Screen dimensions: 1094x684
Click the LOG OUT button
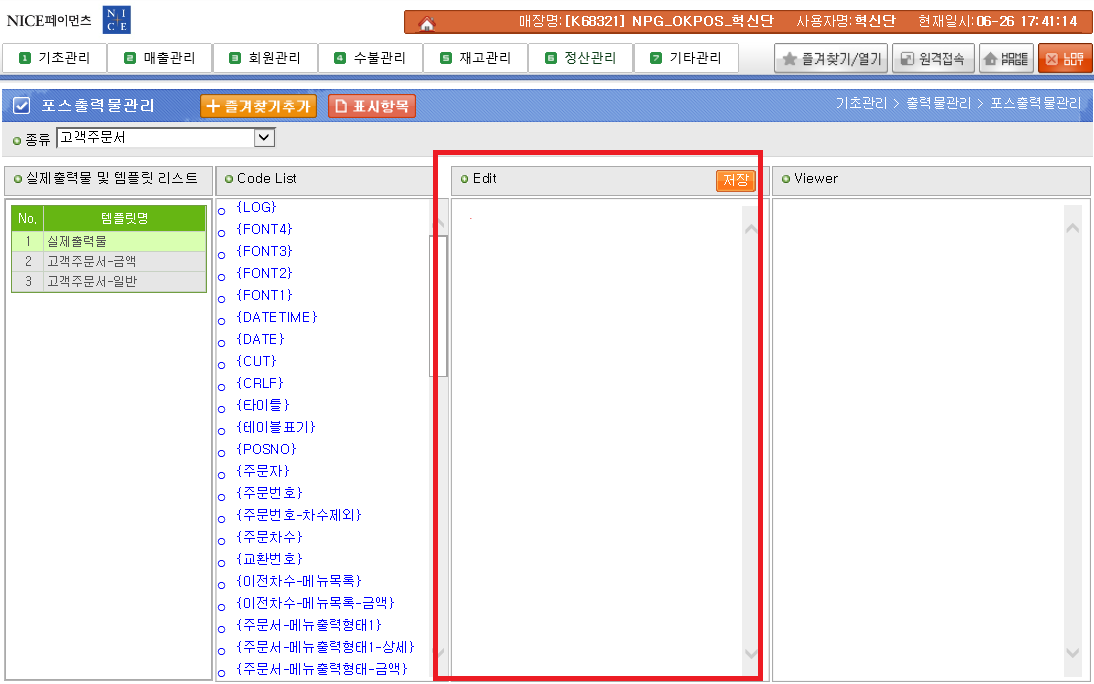[x=1064, y=59]
